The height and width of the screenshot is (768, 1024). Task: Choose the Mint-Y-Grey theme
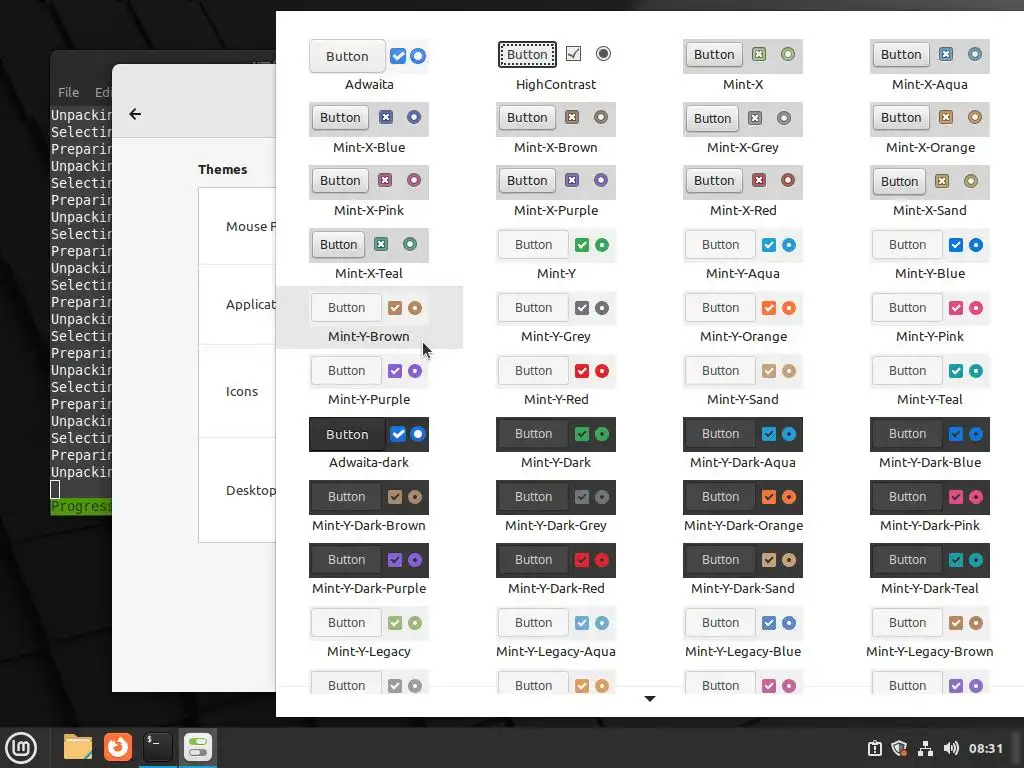point(556,318)
